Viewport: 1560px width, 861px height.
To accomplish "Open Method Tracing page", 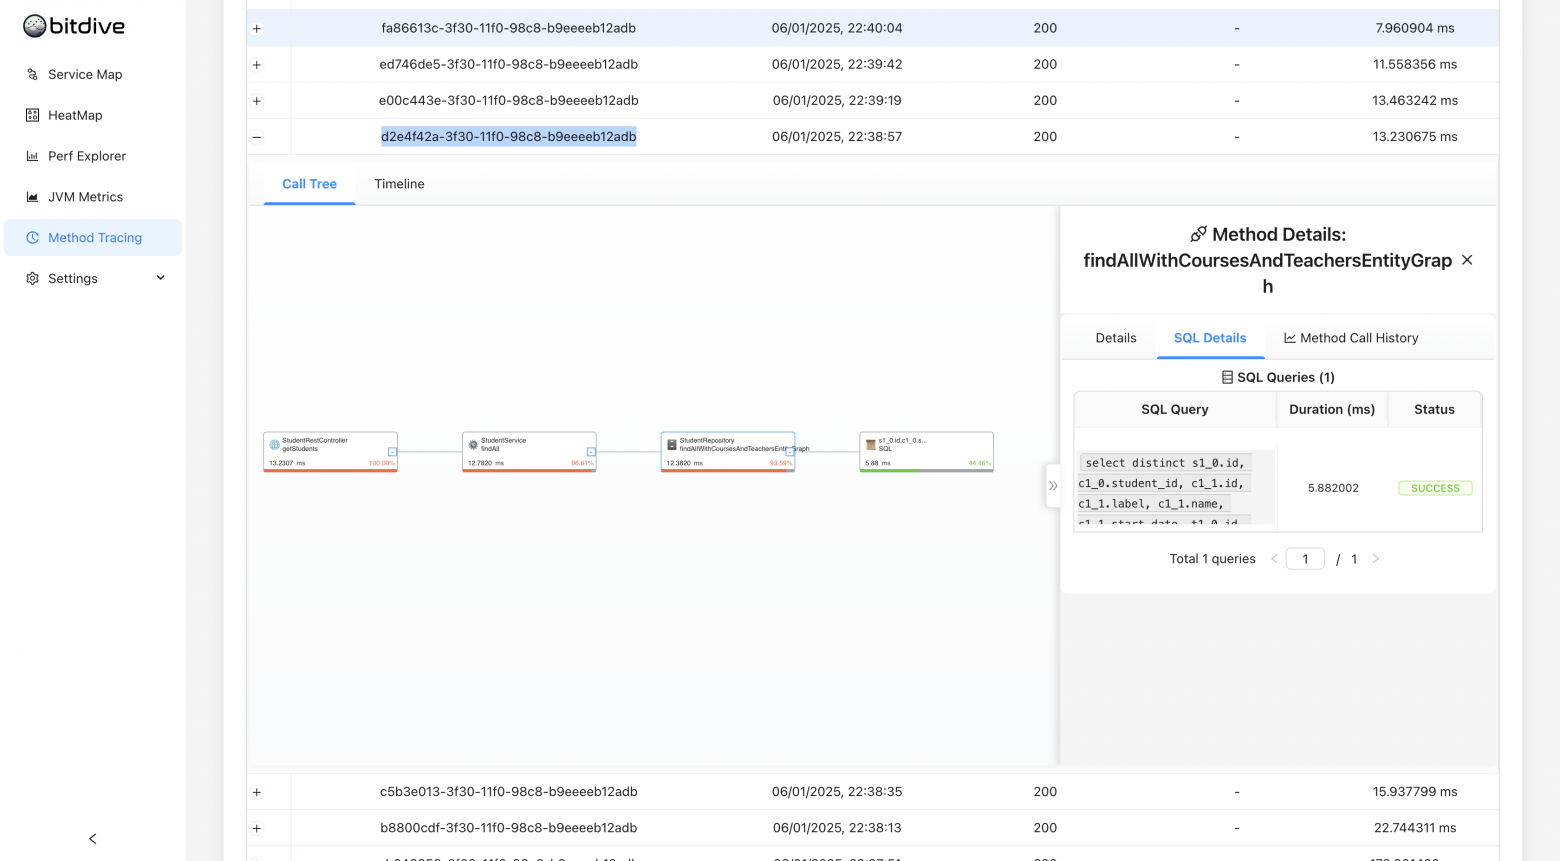I will pos(93,238).
